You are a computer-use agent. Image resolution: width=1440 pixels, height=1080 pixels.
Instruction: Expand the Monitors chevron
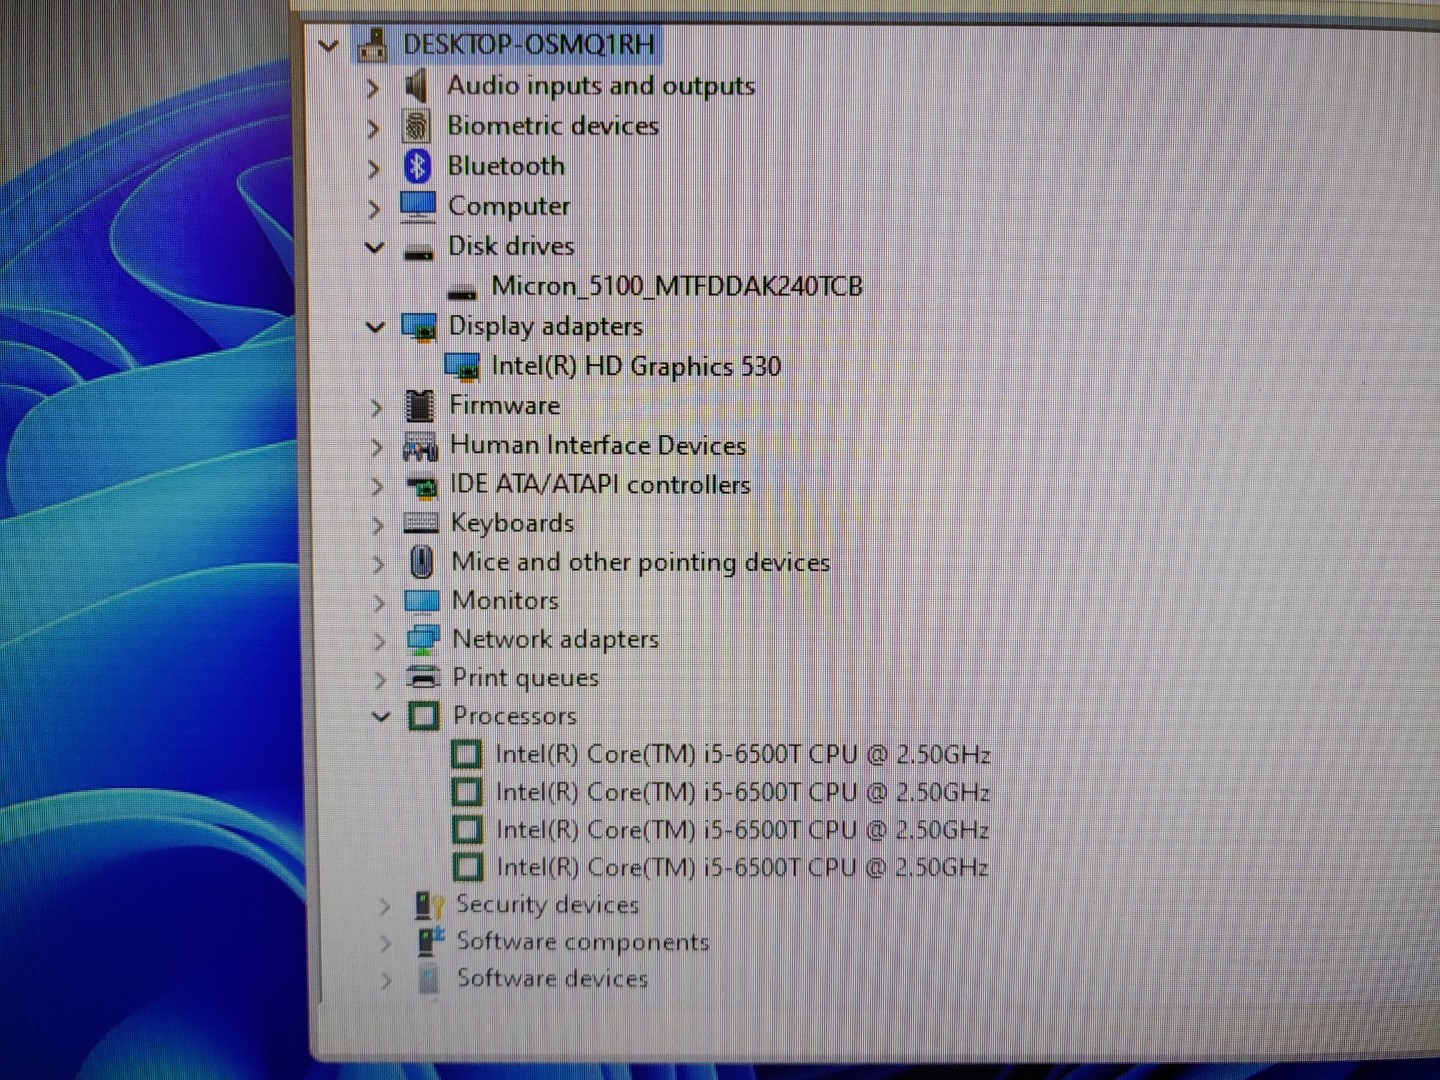coord(379,603)
